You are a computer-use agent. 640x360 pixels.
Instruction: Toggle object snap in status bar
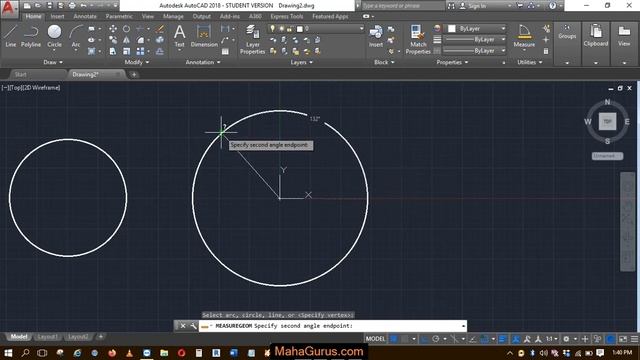coord(484,339)
